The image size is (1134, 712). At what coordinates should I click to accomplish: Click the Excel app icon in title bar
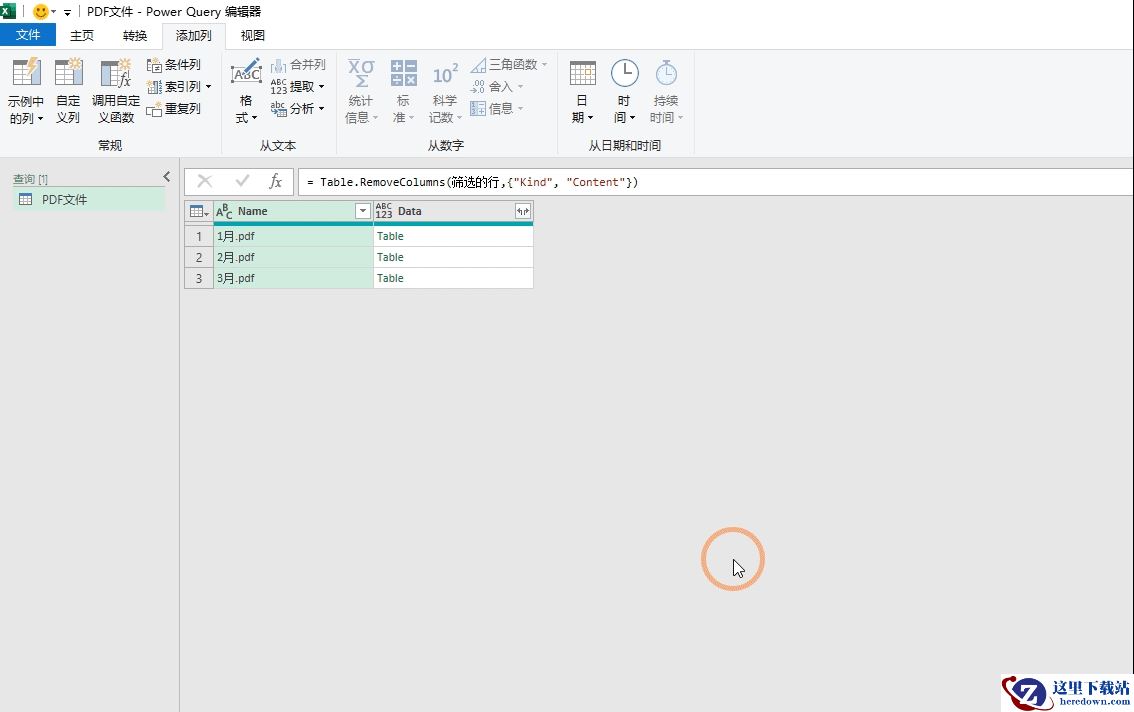point(8,11)
